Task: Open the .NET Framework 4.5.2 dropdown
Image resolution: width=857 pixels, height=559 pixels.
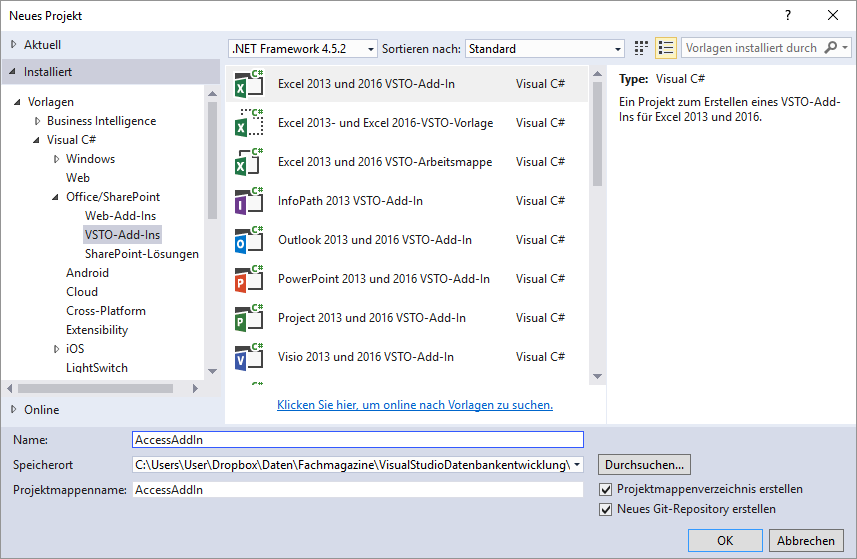Action: coord(371,49)
